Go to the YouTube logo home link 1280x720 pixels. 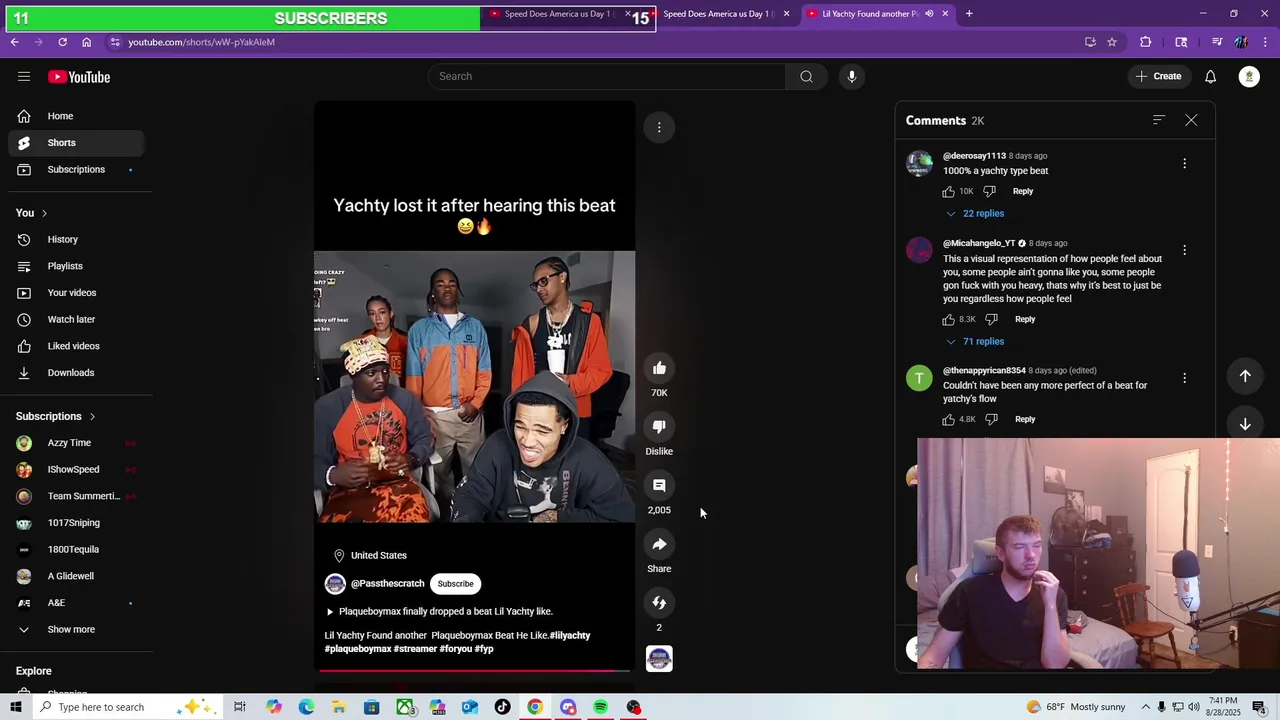[x=79, y=77]
